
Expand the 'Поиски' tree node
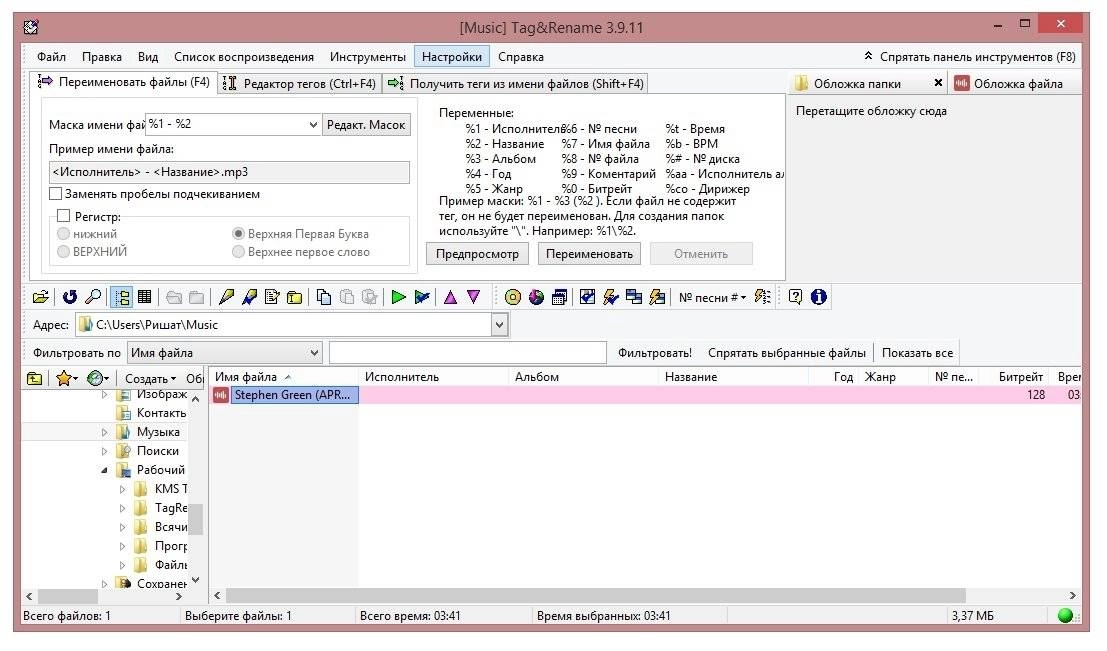point(104,451)
